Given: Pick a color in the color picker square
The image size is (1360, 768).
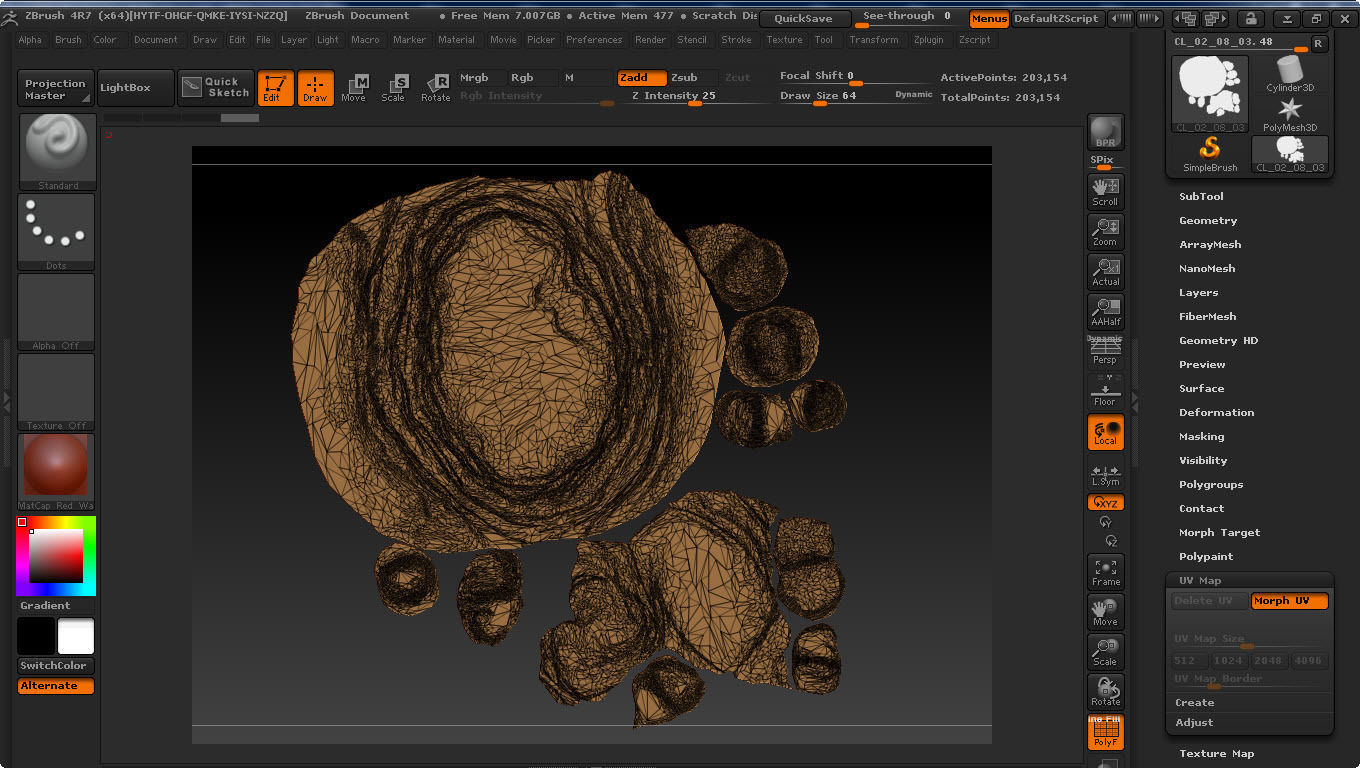Looking at the screenshot, I should [56, 555].
